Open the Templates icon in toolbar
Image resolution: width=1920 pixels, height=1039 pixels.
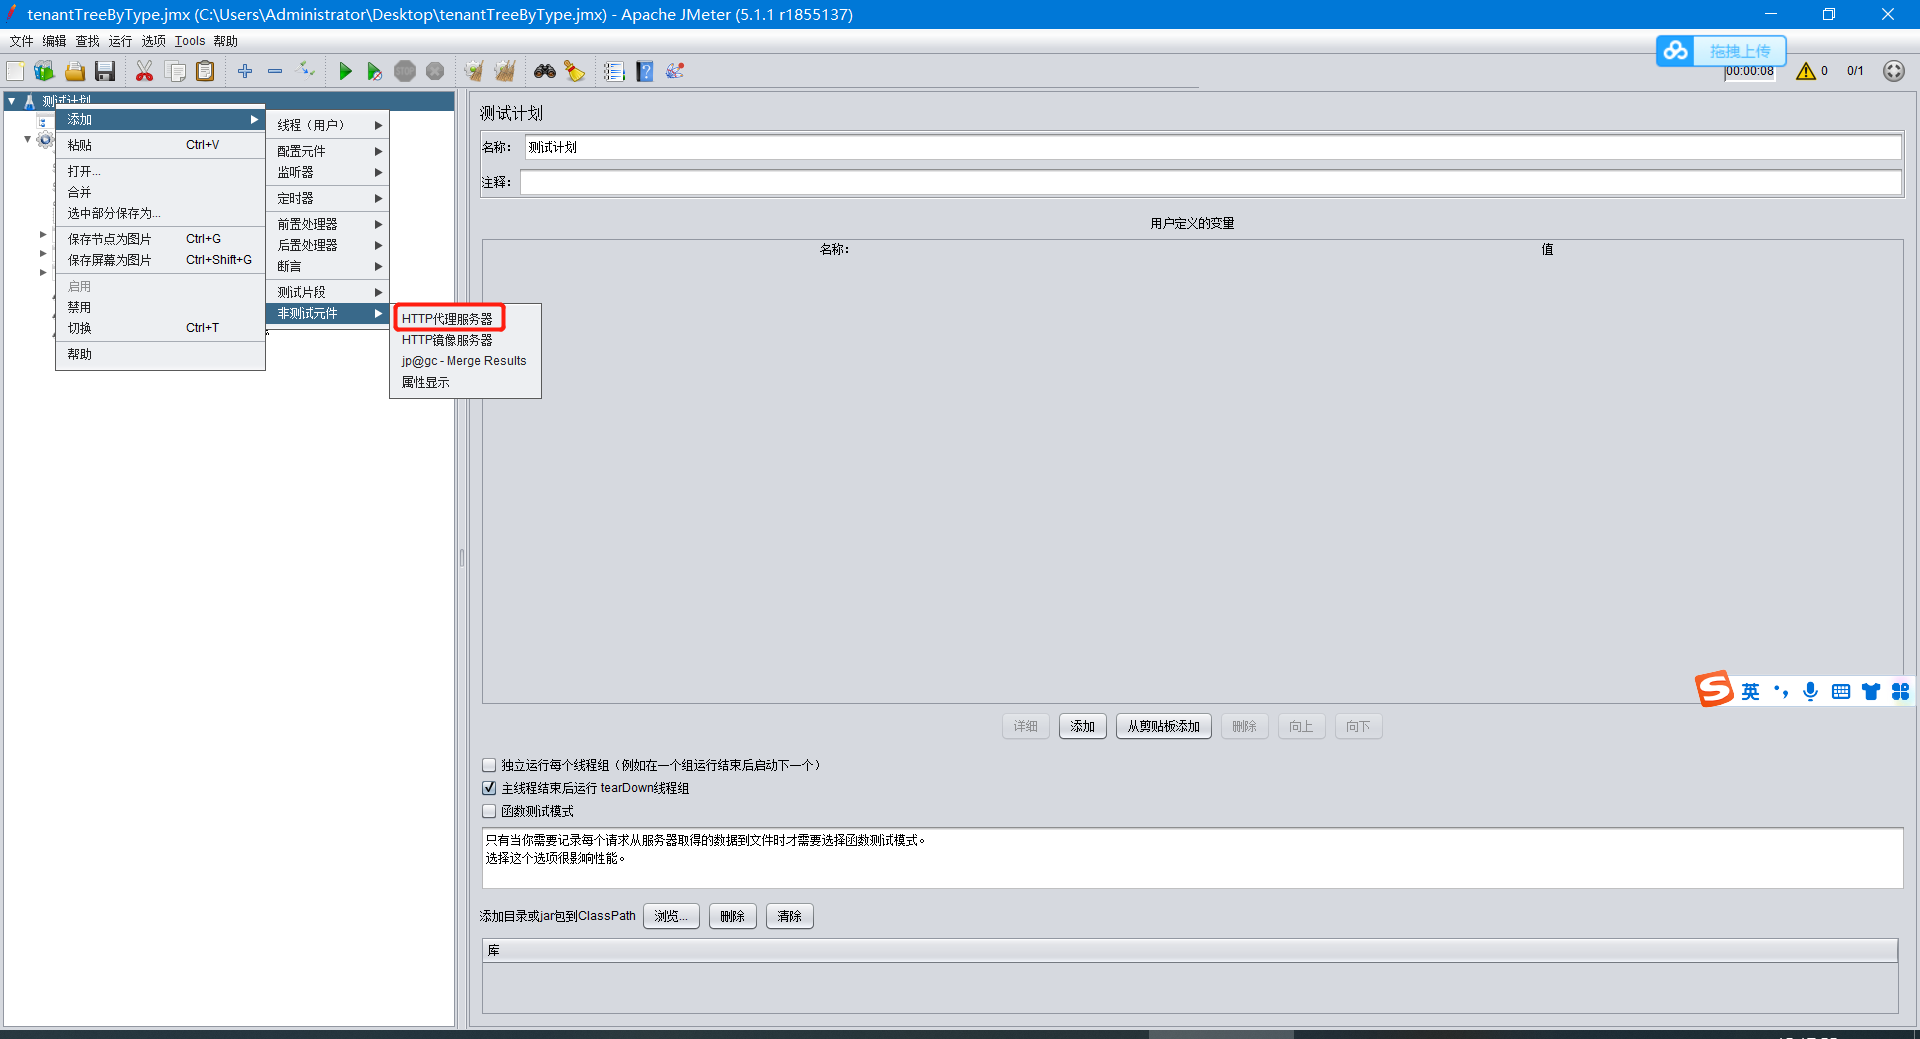44,71
